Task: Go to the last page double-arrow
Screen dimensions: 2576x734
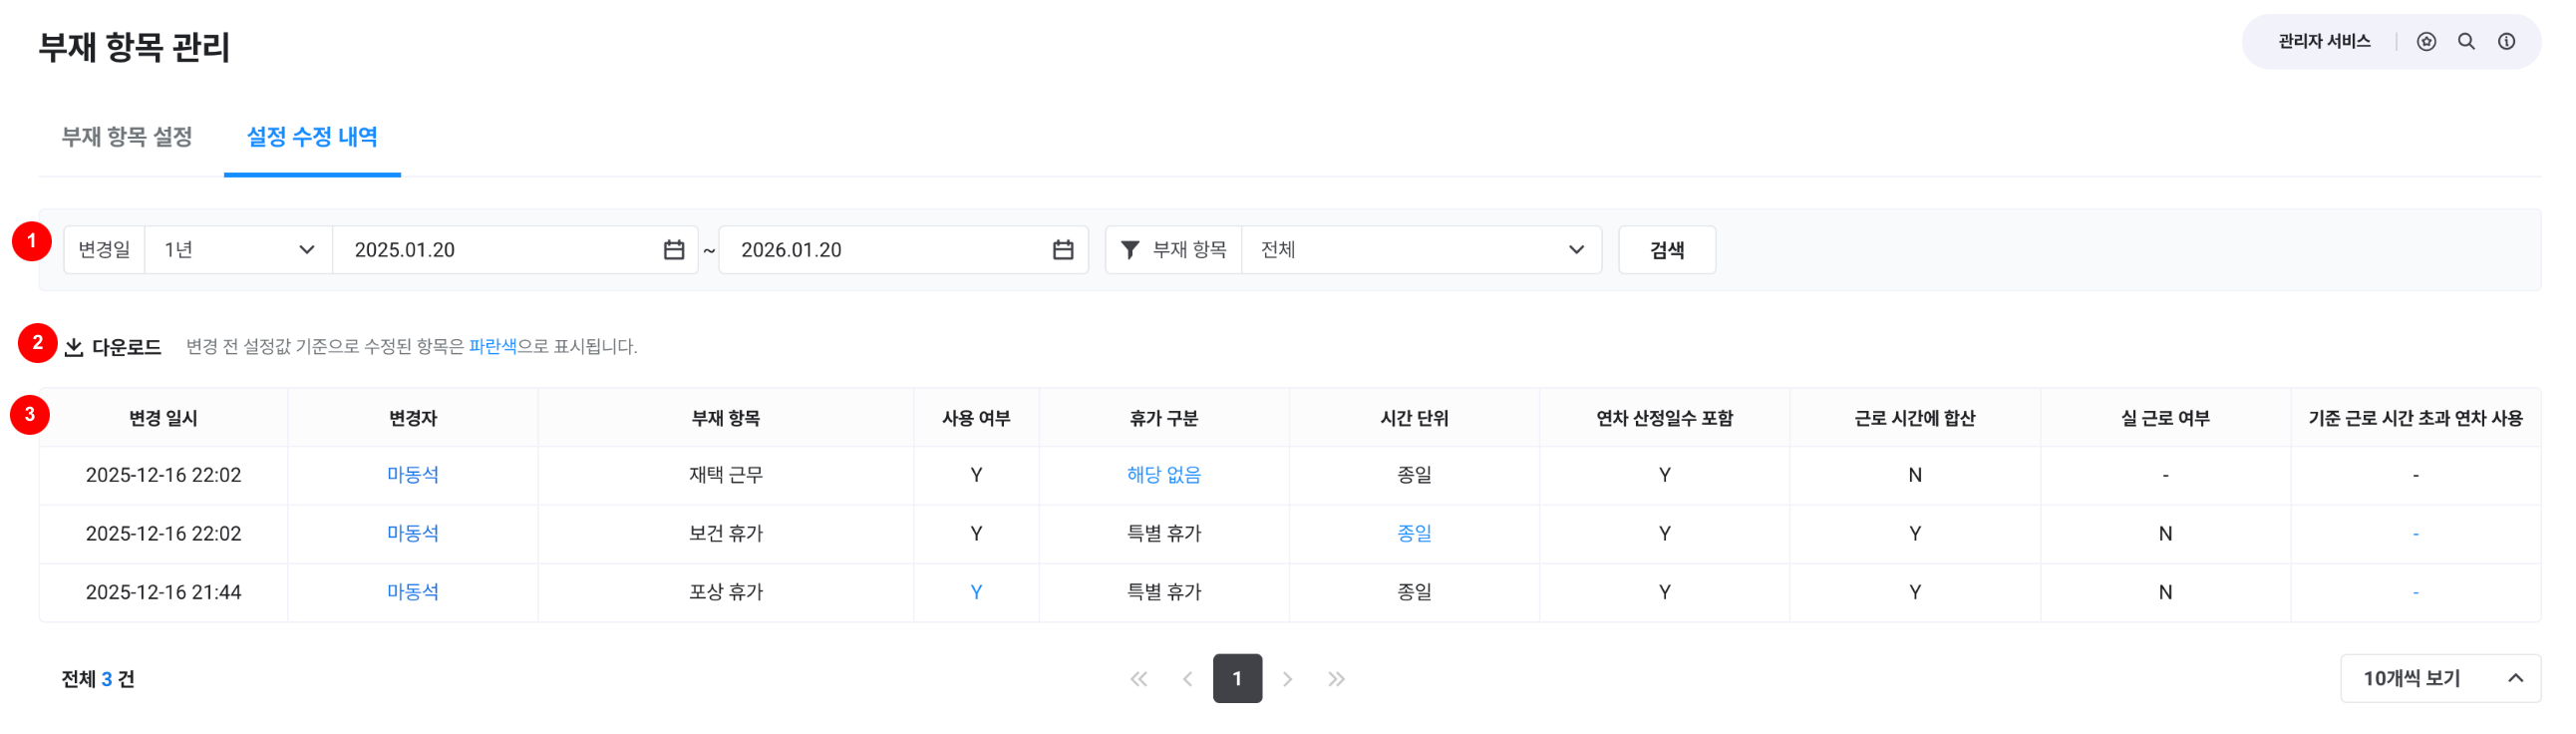Action: [1336, 679]
